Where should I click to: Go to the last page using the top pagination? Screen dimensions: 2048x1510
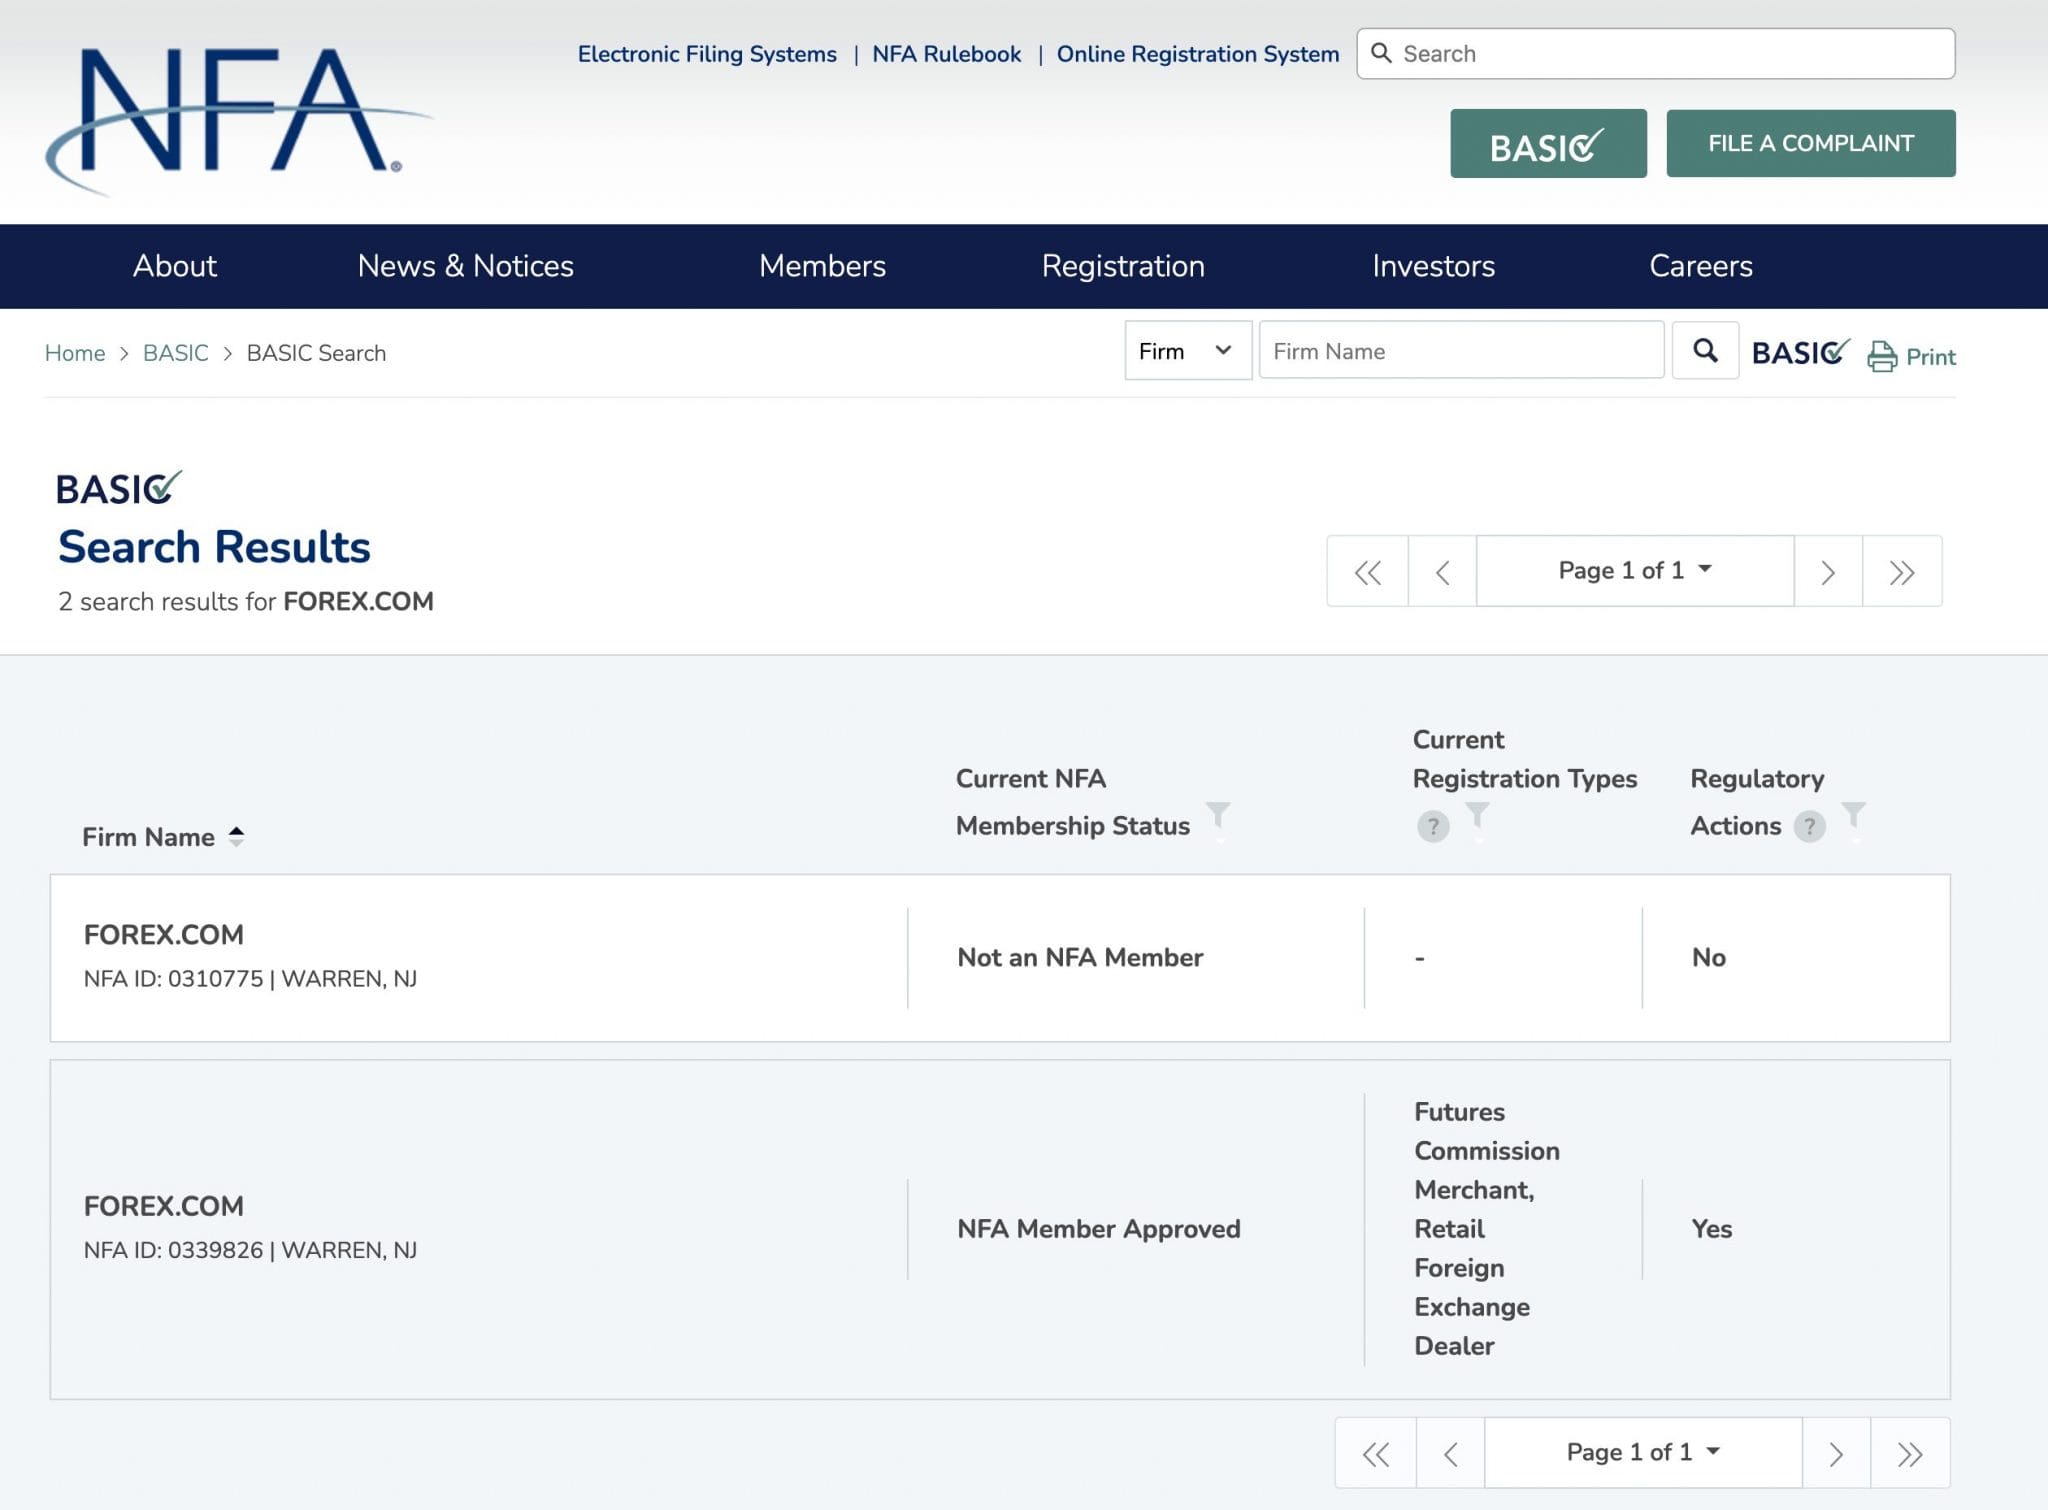[1902, 571]
